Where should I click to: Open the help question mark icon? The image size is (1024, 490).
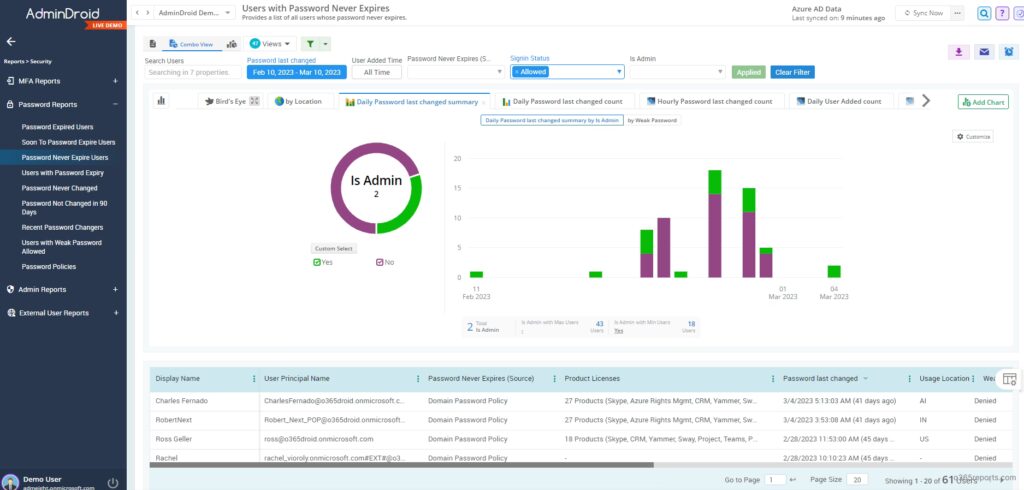tap(1002, 13)
